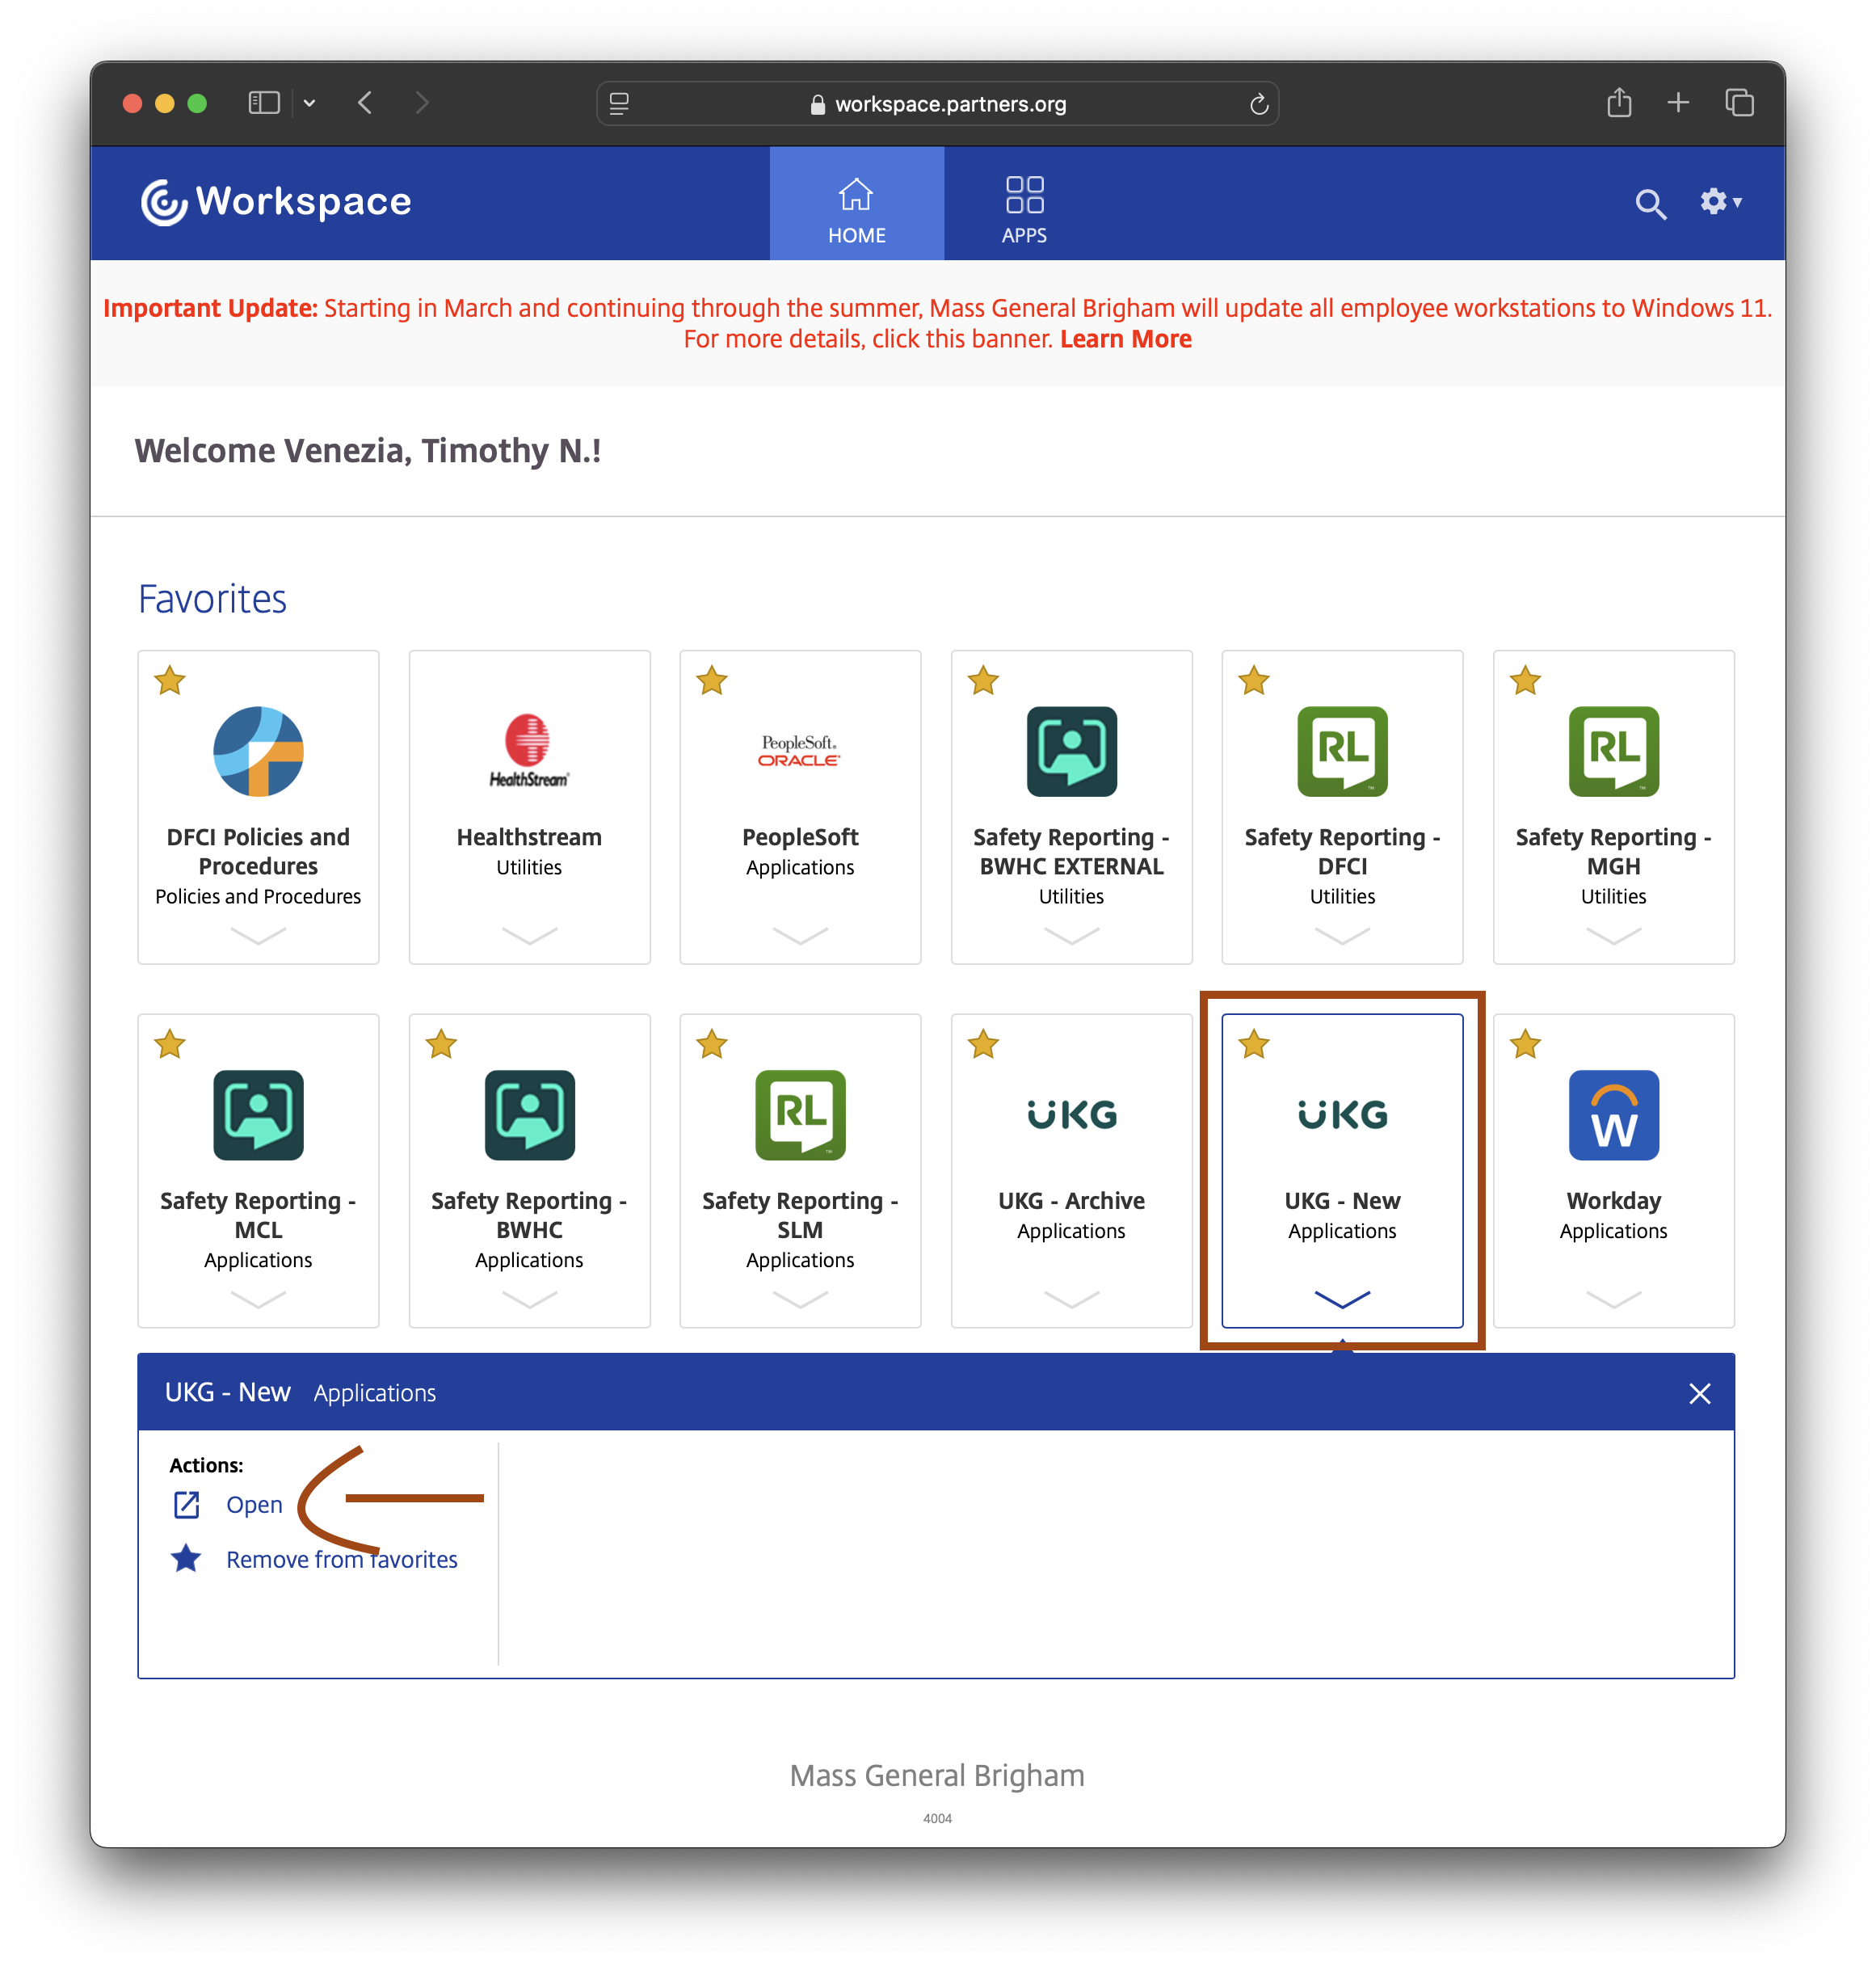Open the settings gear menu
The width and height of the screenshot is (1876, 1967).
pos(1720,202)
